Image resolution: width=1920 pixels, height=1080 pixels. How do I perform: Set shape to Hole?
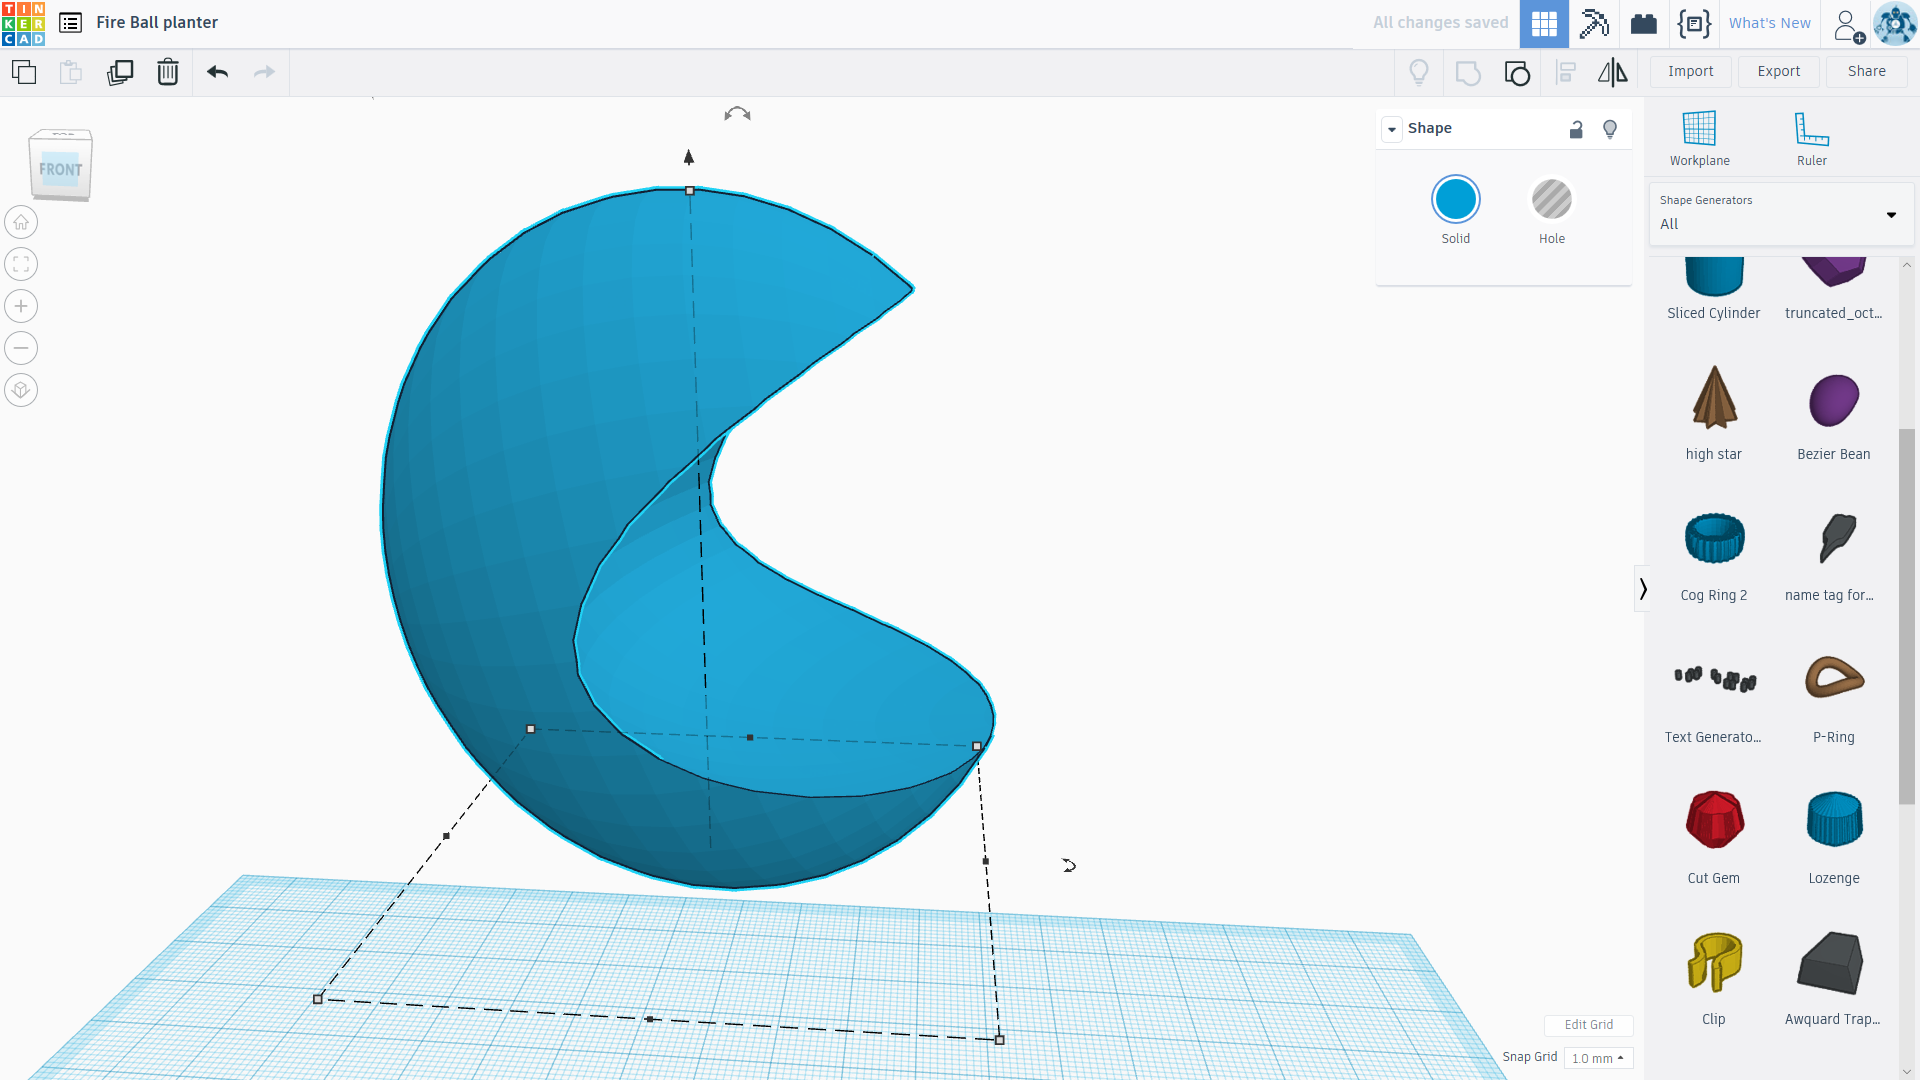tap(1551, 200)
